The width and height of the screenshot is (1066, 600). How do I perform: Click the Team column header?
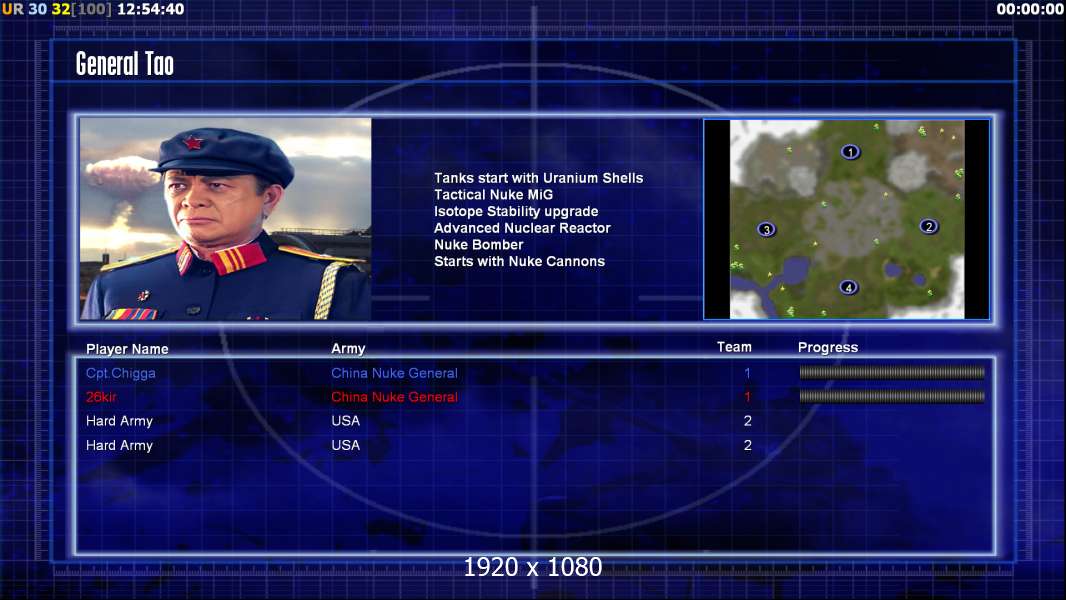tap(734, 347)
